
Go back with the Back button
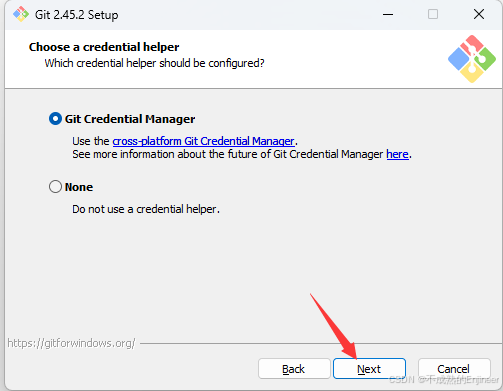tap(294, 369)
